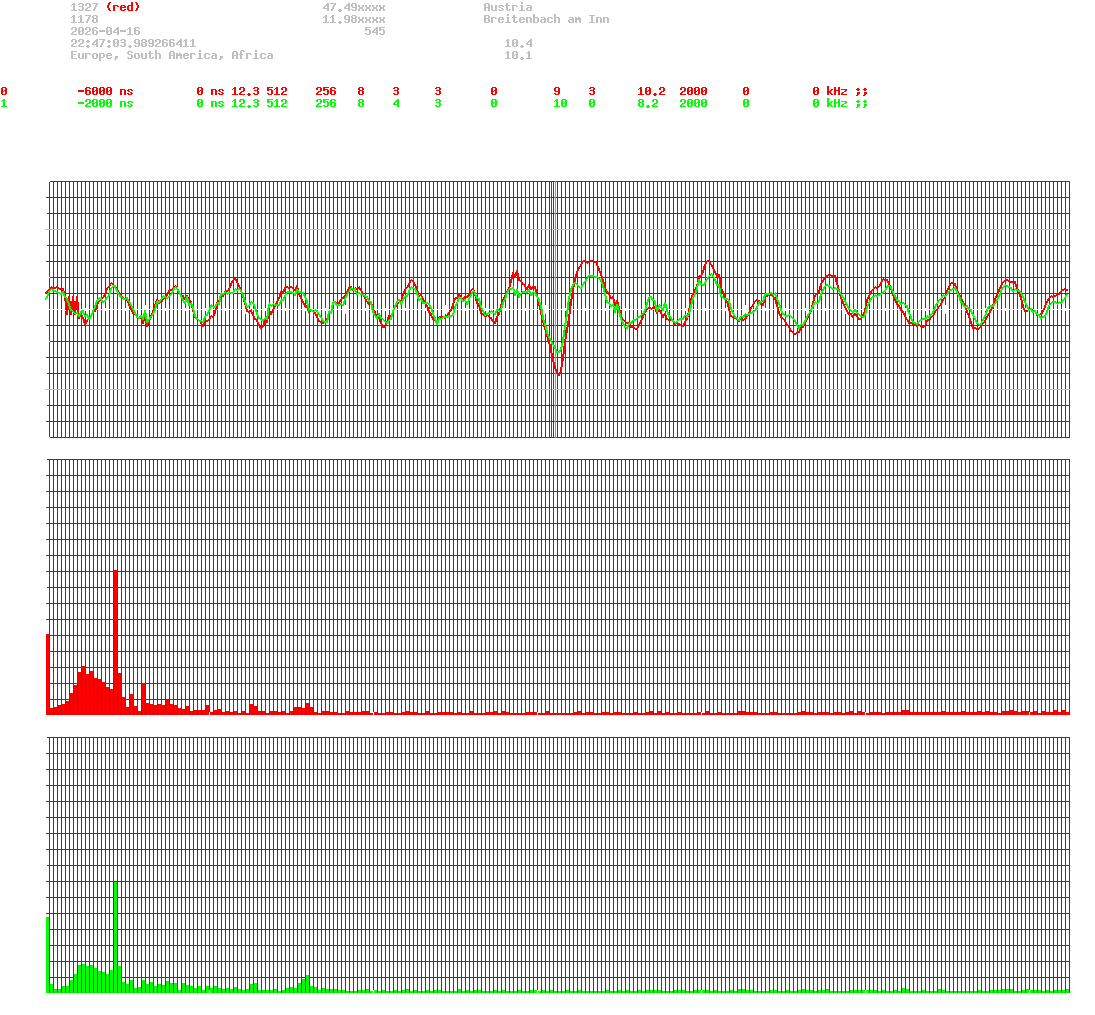
Task: Click the Amp. value 12.3 for channel 1
Action: point(241,103)
